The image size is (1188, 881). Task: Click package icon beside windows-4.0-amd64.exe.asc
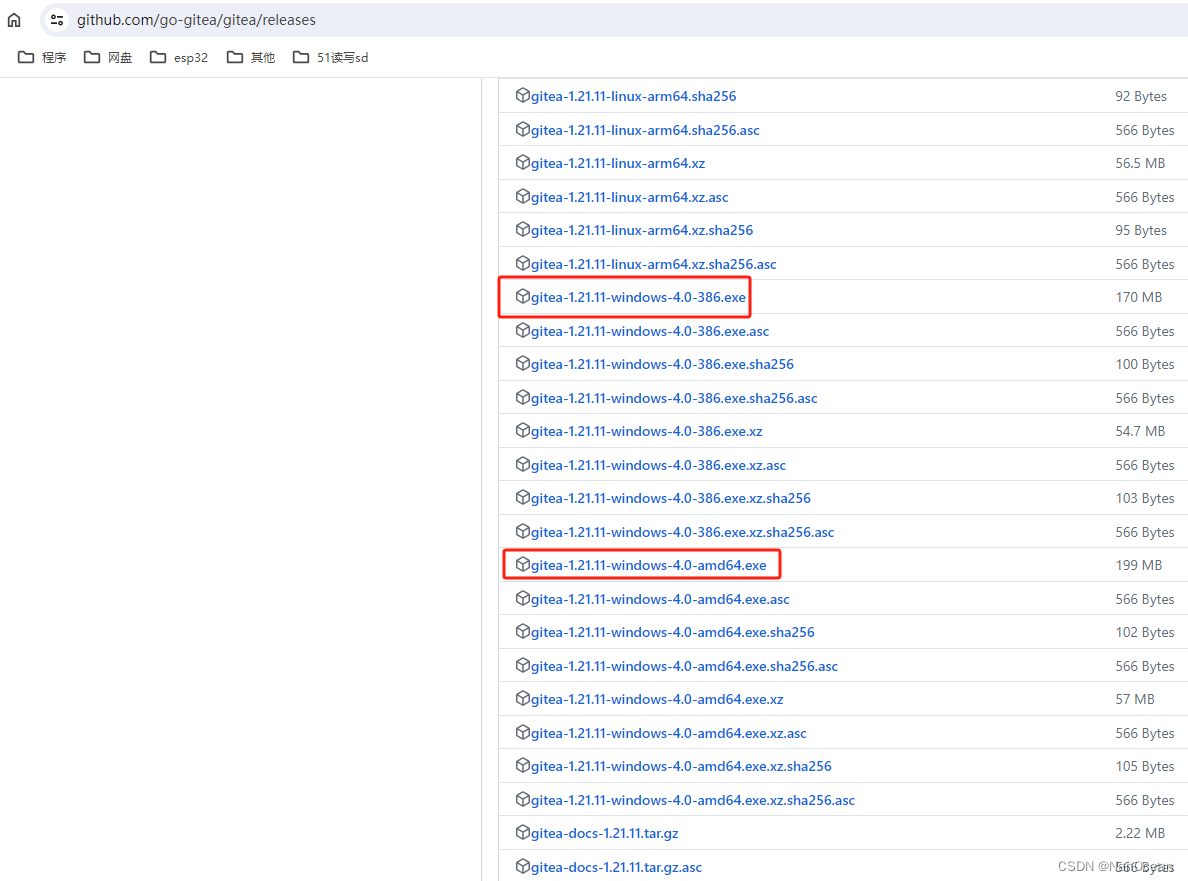(x=522, y=598)
